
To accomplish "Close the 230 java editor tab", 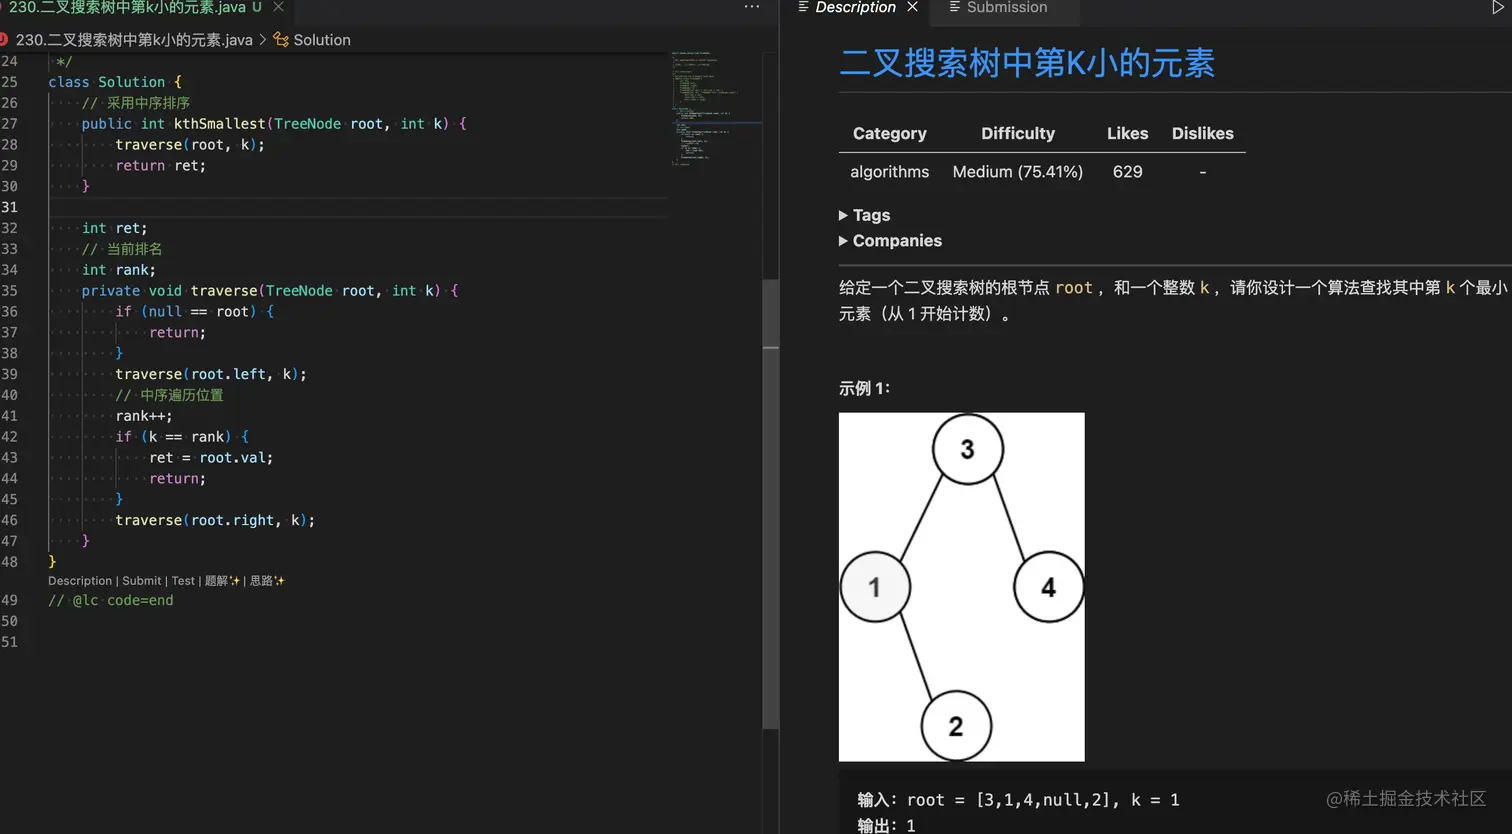I will 278,7.
